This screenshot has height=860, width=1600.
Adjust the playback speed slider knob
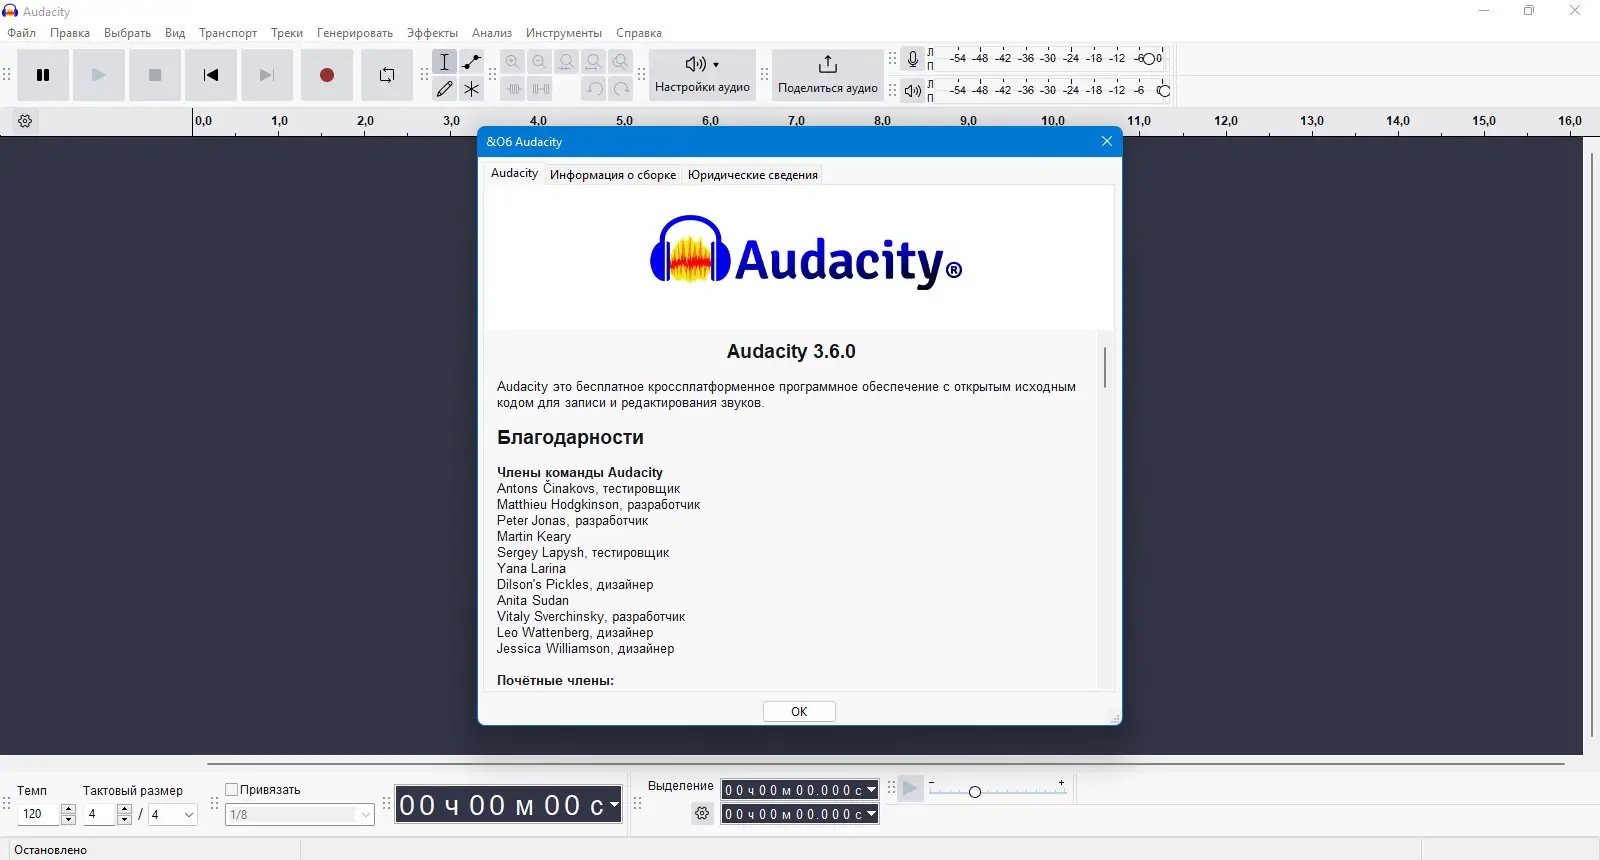[975, 792]
